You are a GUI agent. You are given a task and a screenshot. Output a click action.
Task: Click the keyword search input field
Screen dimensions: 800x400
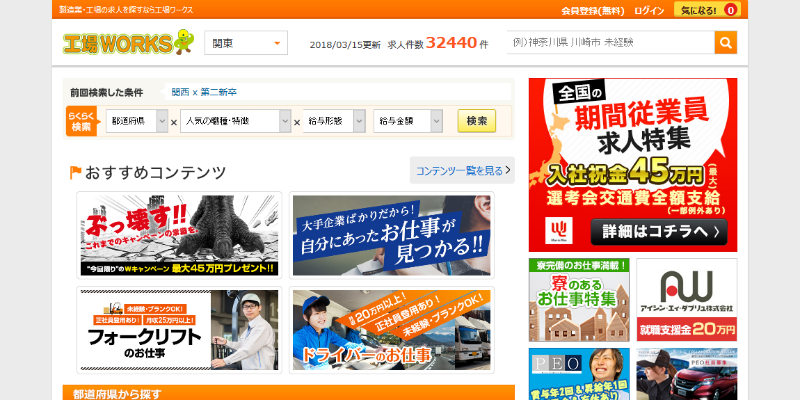(610, 43)
